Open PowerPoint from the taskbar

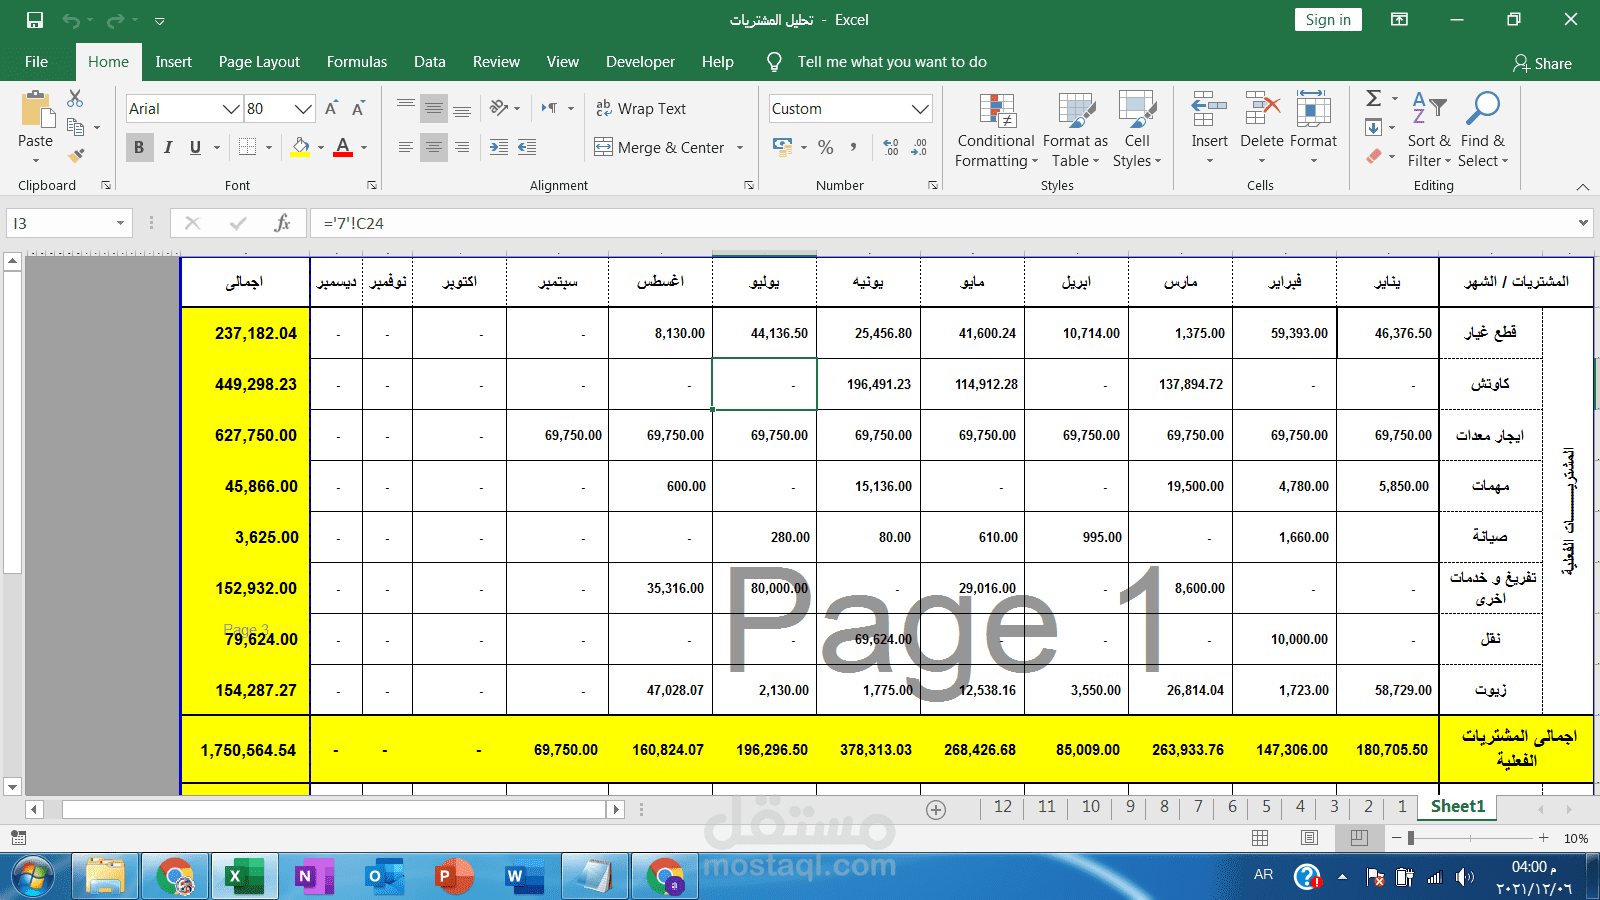point(454,877)
